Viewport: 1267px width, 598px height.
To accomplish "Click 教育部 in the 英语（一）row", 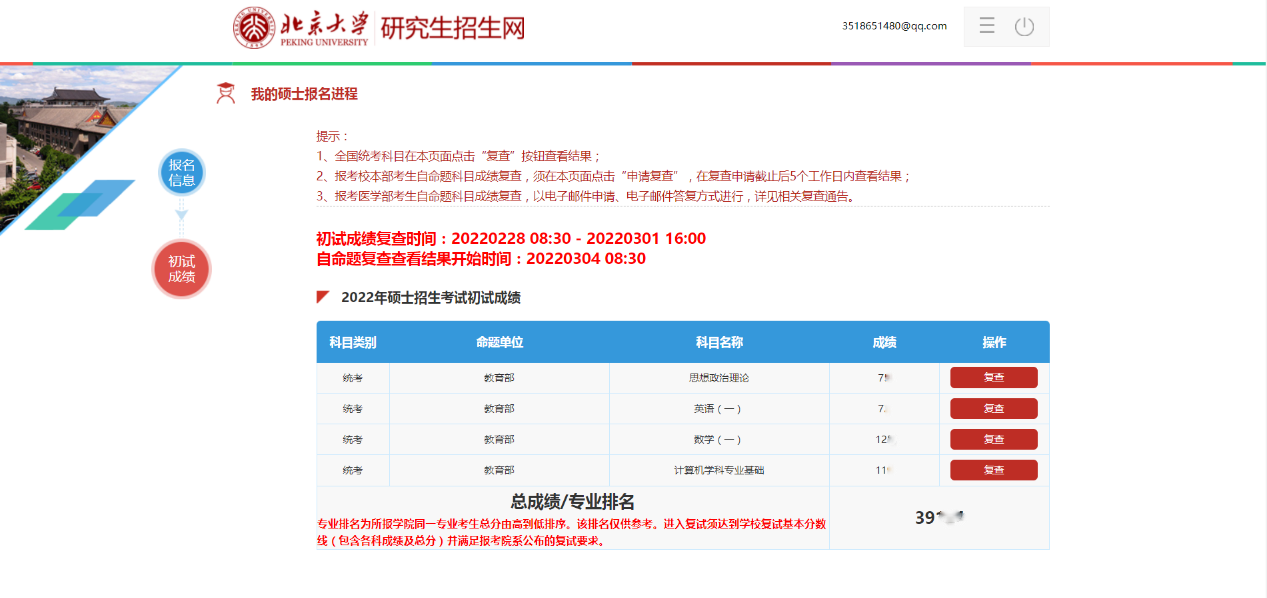I will click(499, 409).
